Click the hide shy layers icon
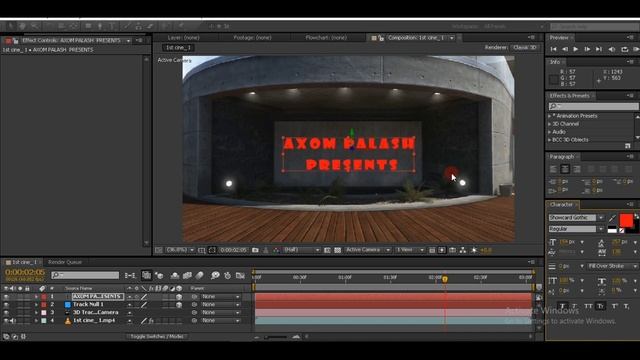The width and height of the screenshot is (640, 360). click(x=175, y=276)
